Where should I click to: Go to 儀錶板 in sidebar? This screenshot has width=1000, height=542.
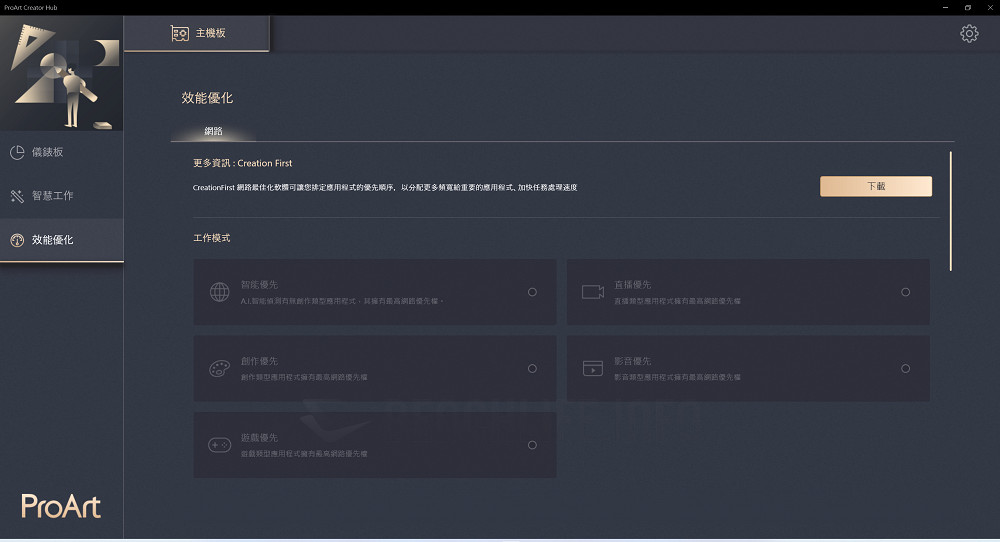62,152
